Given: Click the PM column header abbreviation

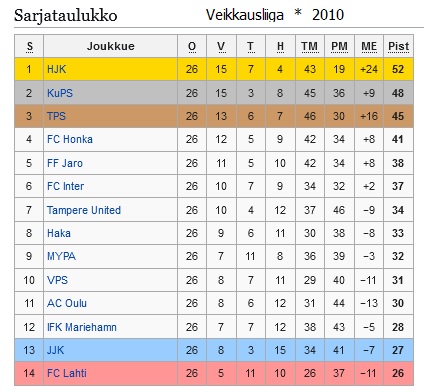Looking at the screenshot, I should 339,46.
